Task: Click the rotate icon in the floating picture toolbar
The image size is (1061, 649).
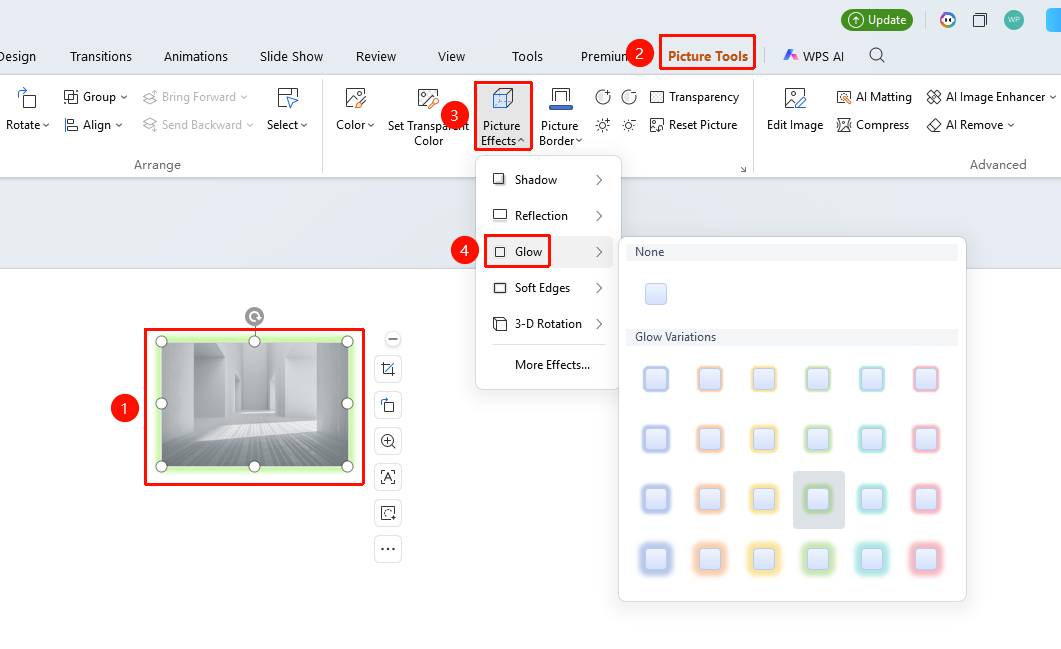Action: point(388,405)
